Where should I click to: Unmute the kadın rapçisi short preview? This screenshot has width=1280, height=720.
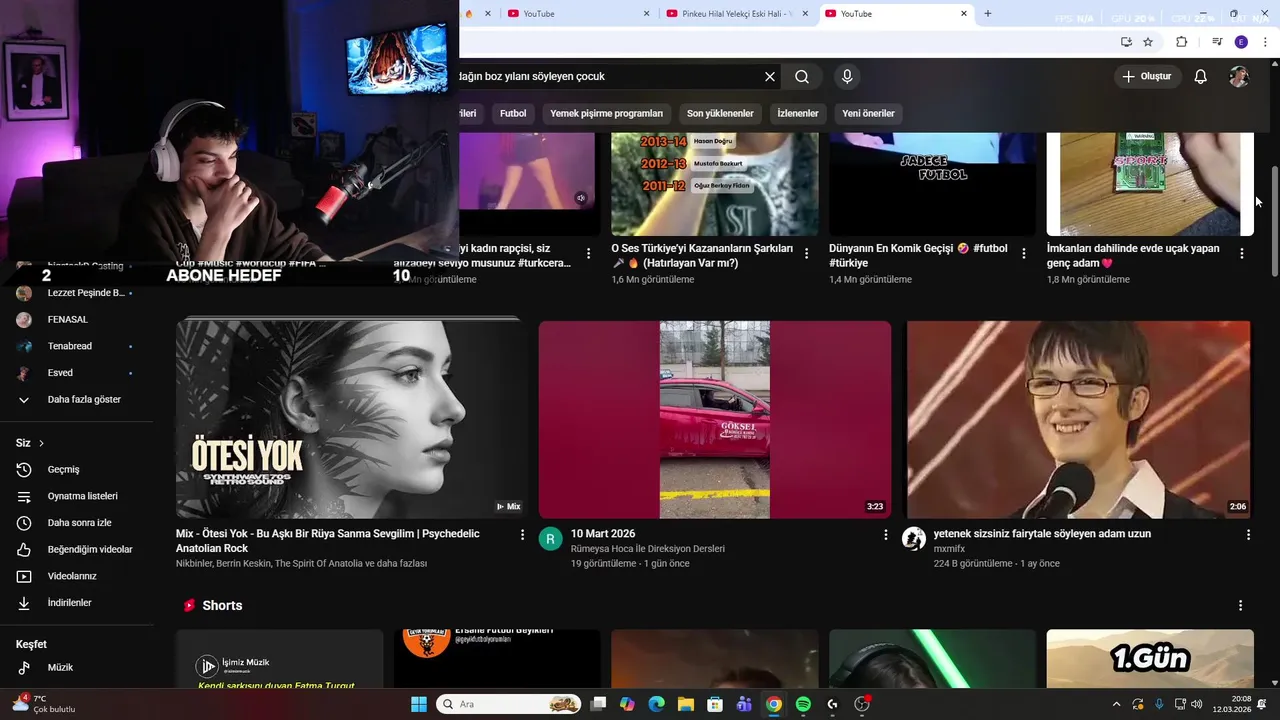pos(581,198)
